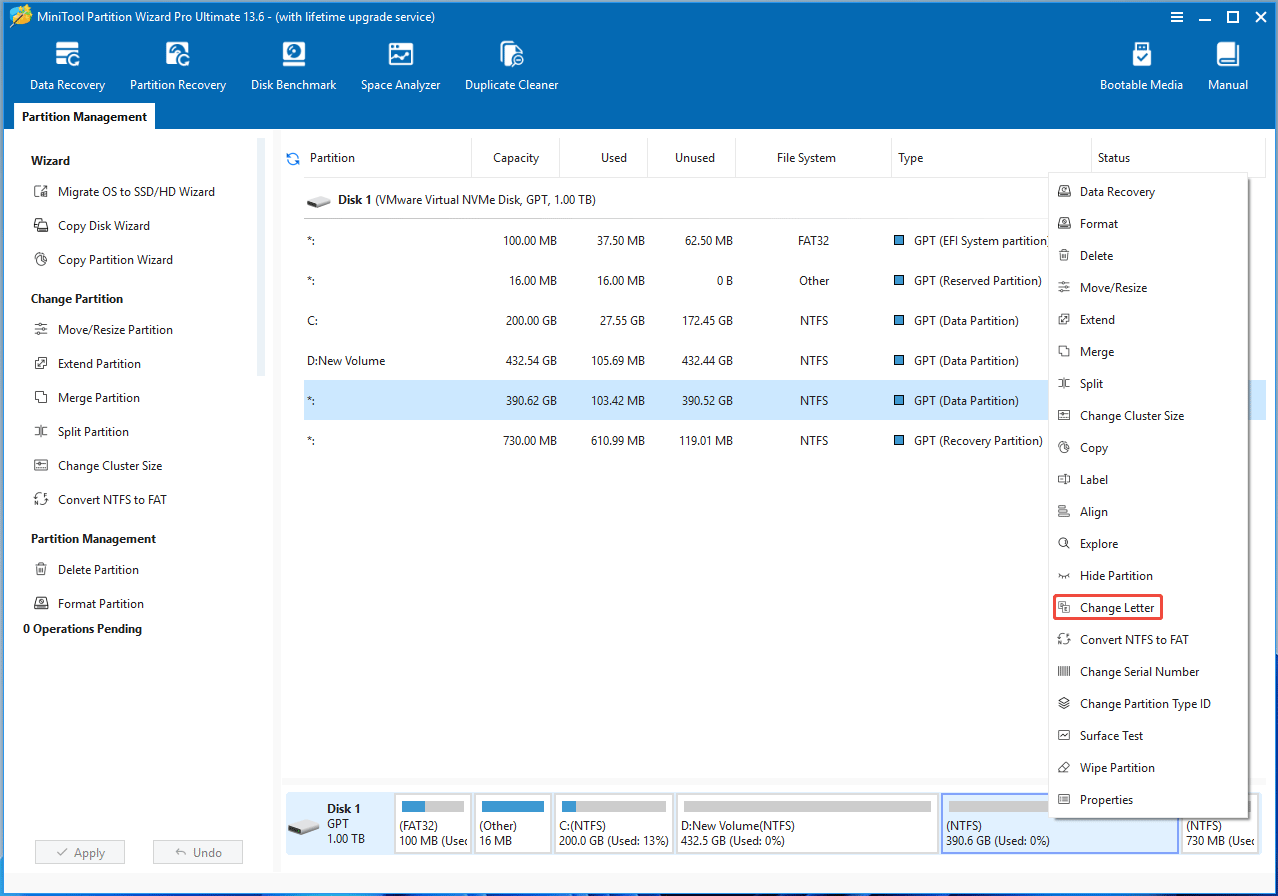This screenshot has width=1278, height=896.
Task: Select Change Serial Number in the context menu
Action: [x=1148, y=672]
